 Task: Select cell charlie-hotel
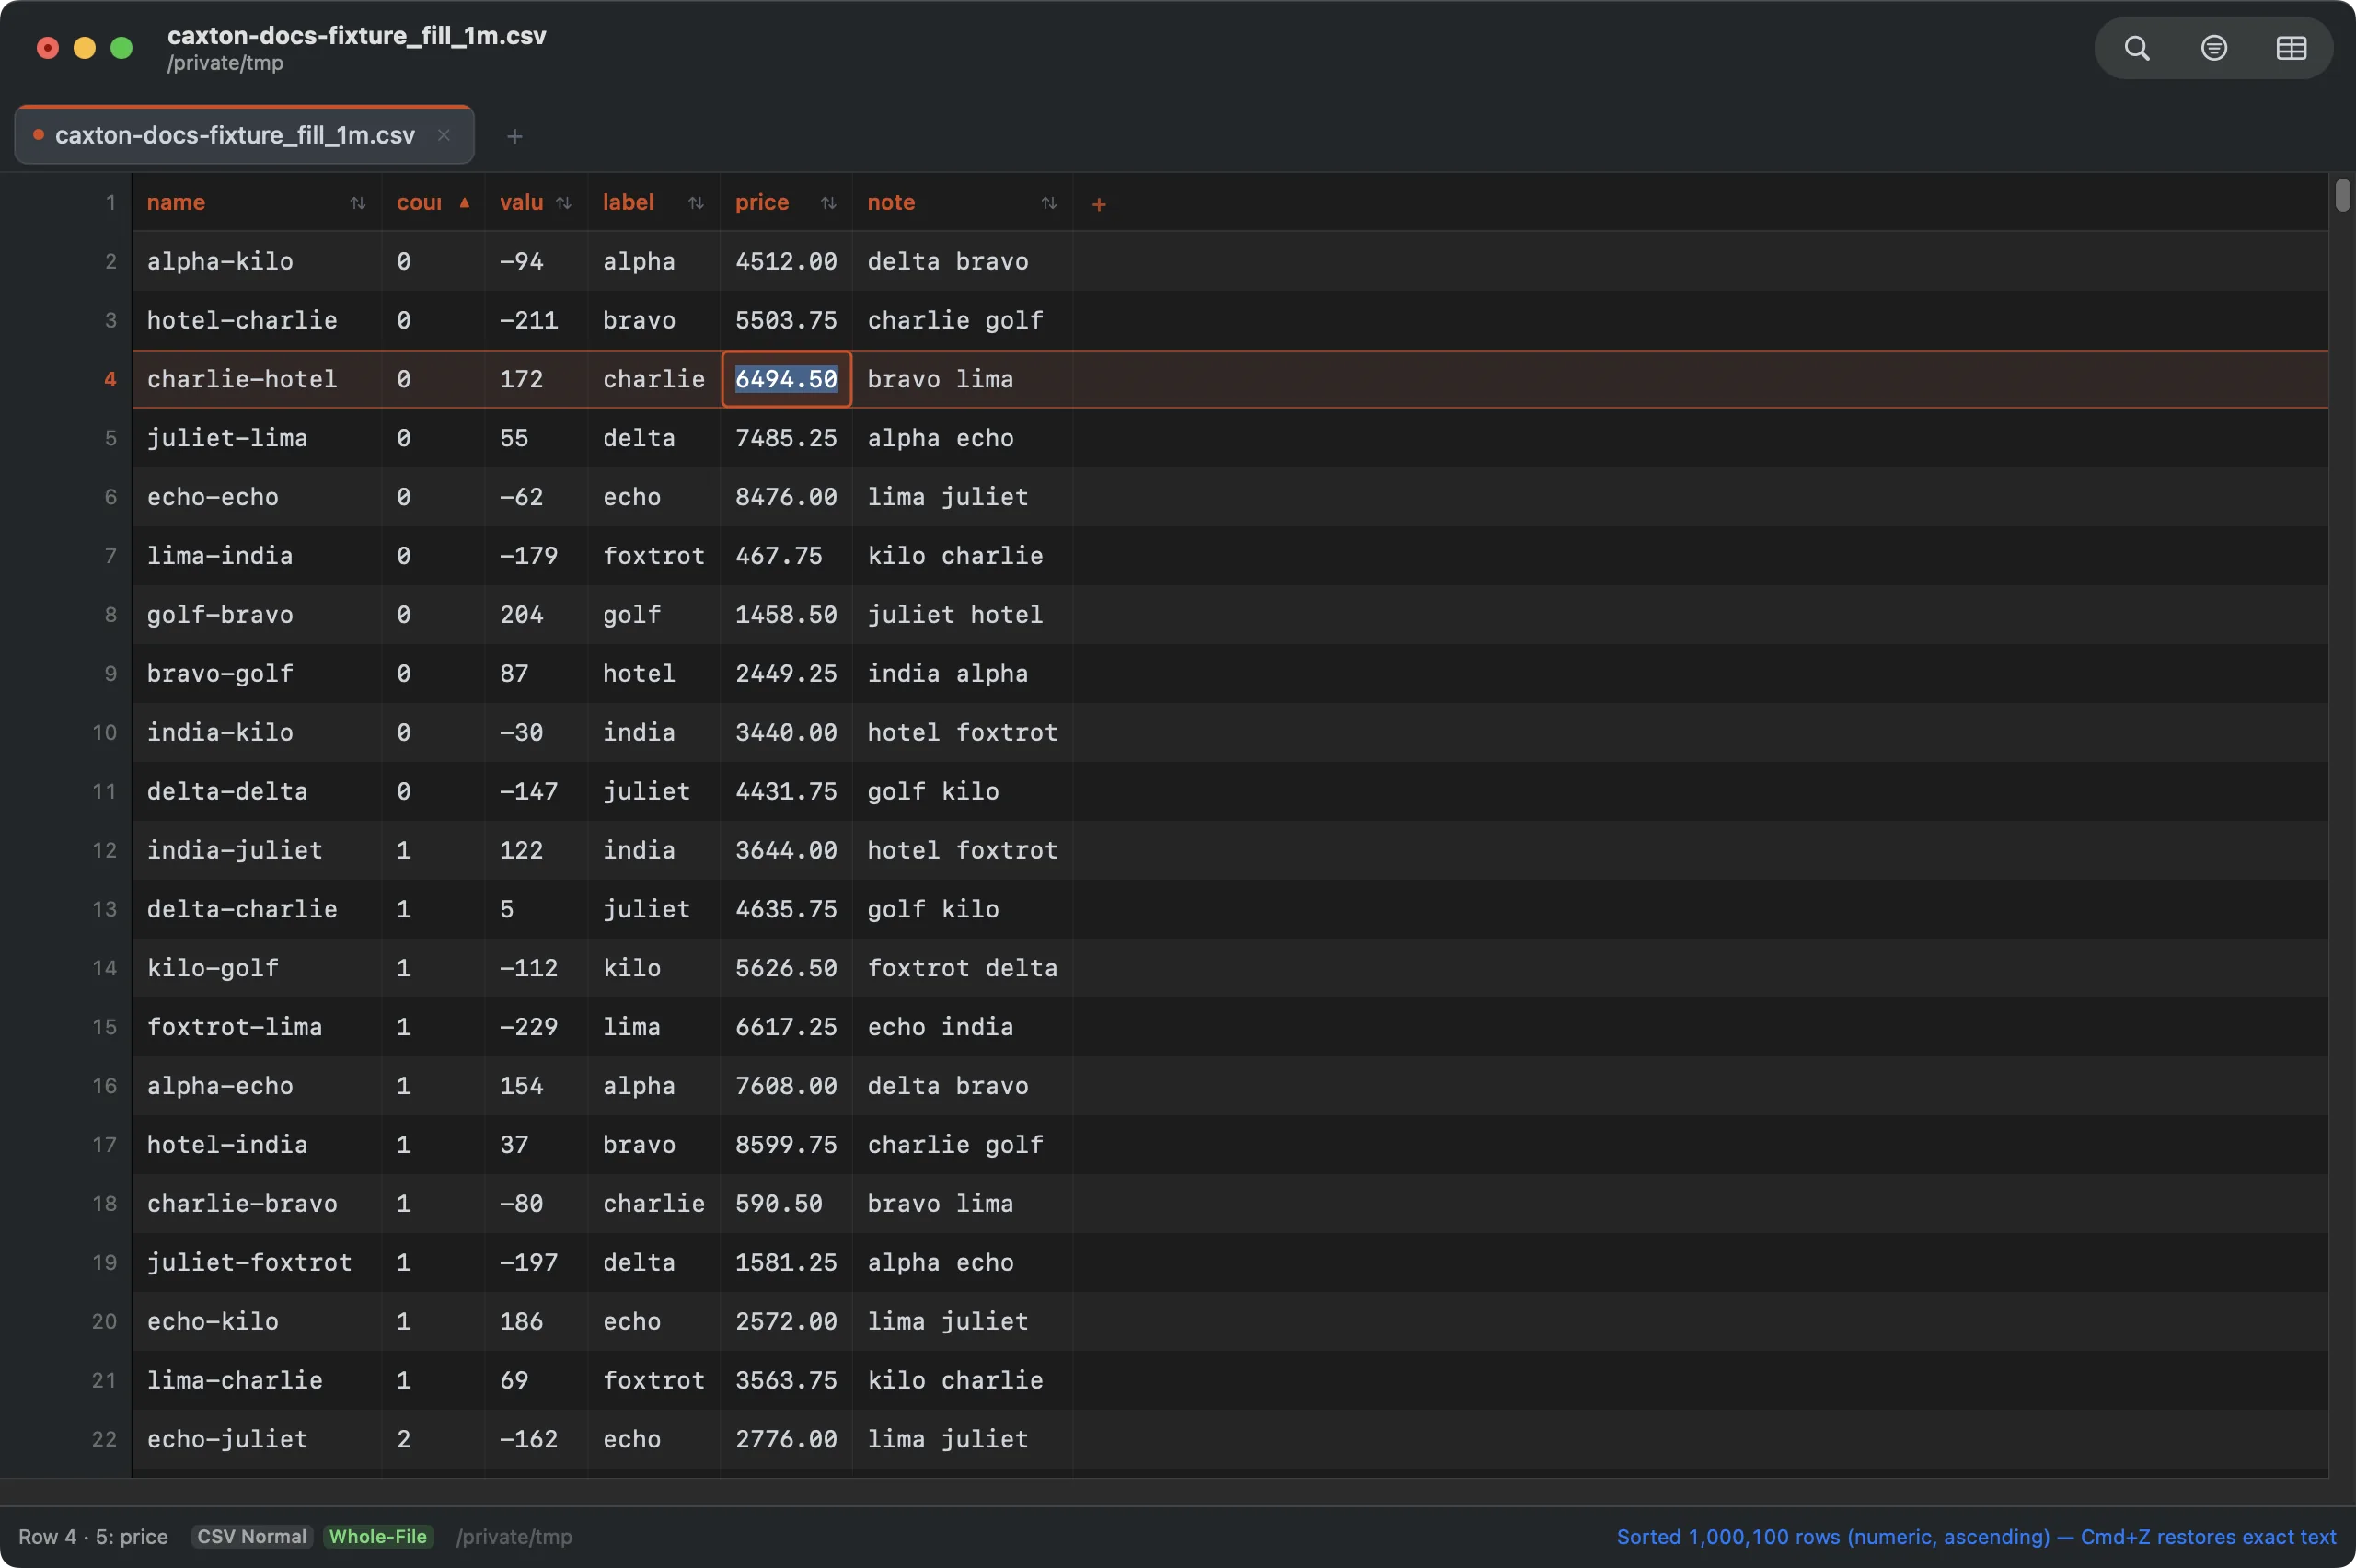[257, 379]
